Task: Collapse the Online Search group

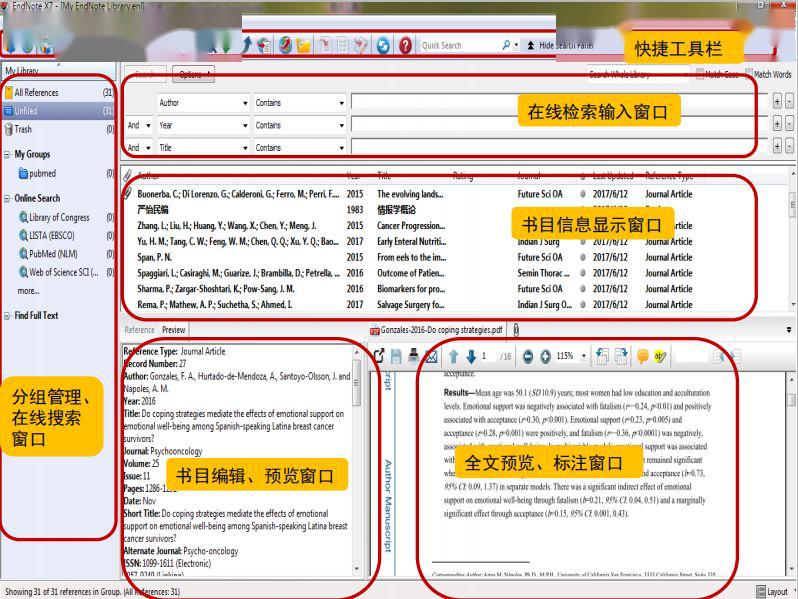Action: (7, 198)
